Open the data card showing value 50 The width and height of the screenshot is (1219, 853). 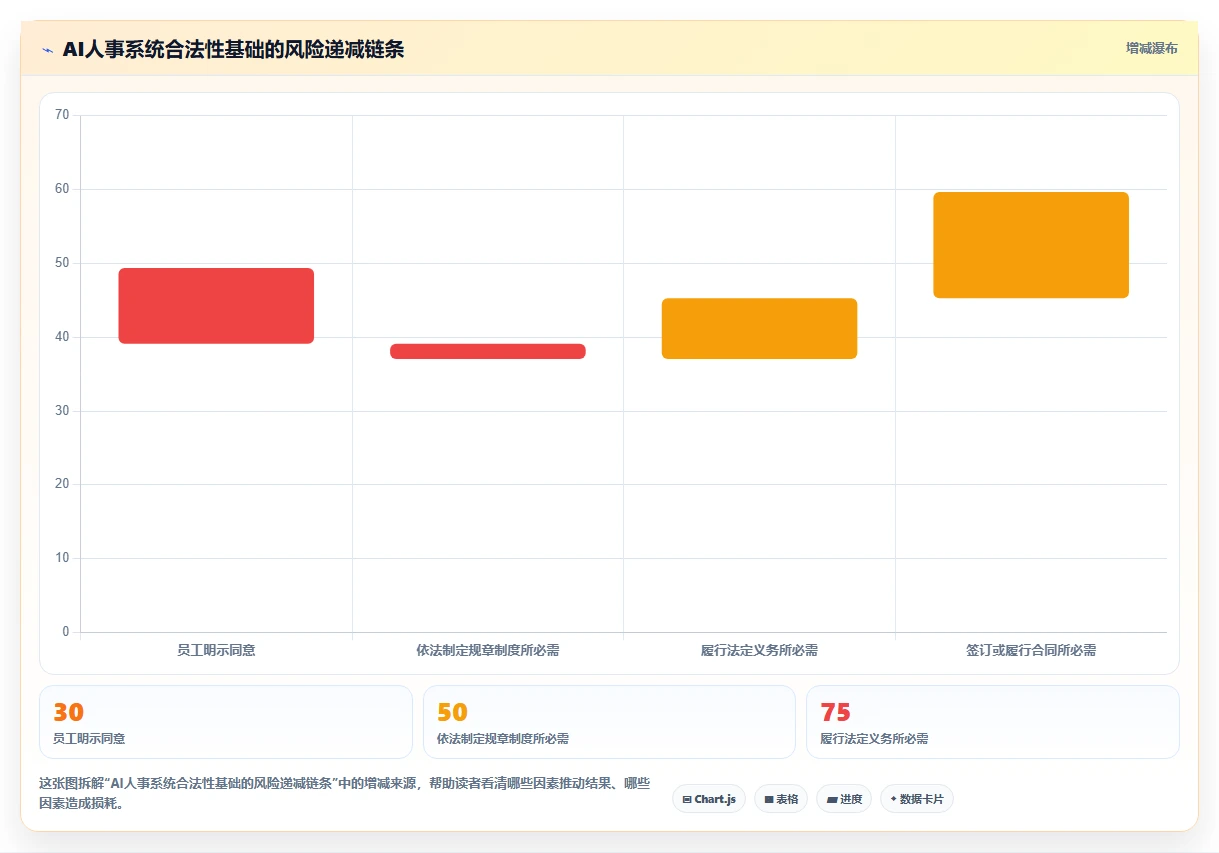click(609, 722)
